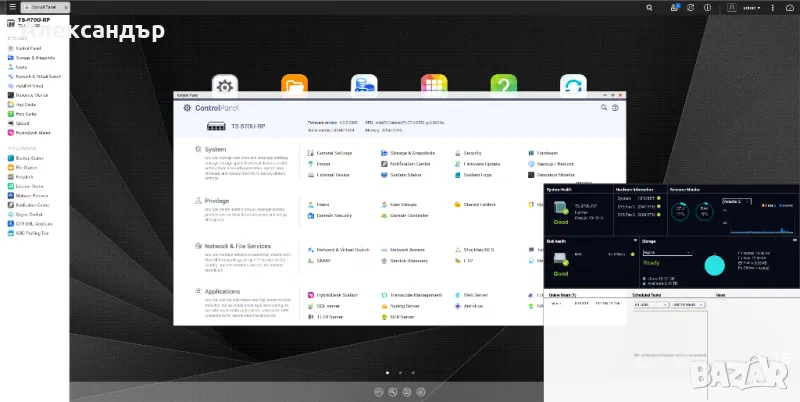Screen dimensions: 800x402
Task: Open Users from sidebar menu
Action: coord(17,67)
